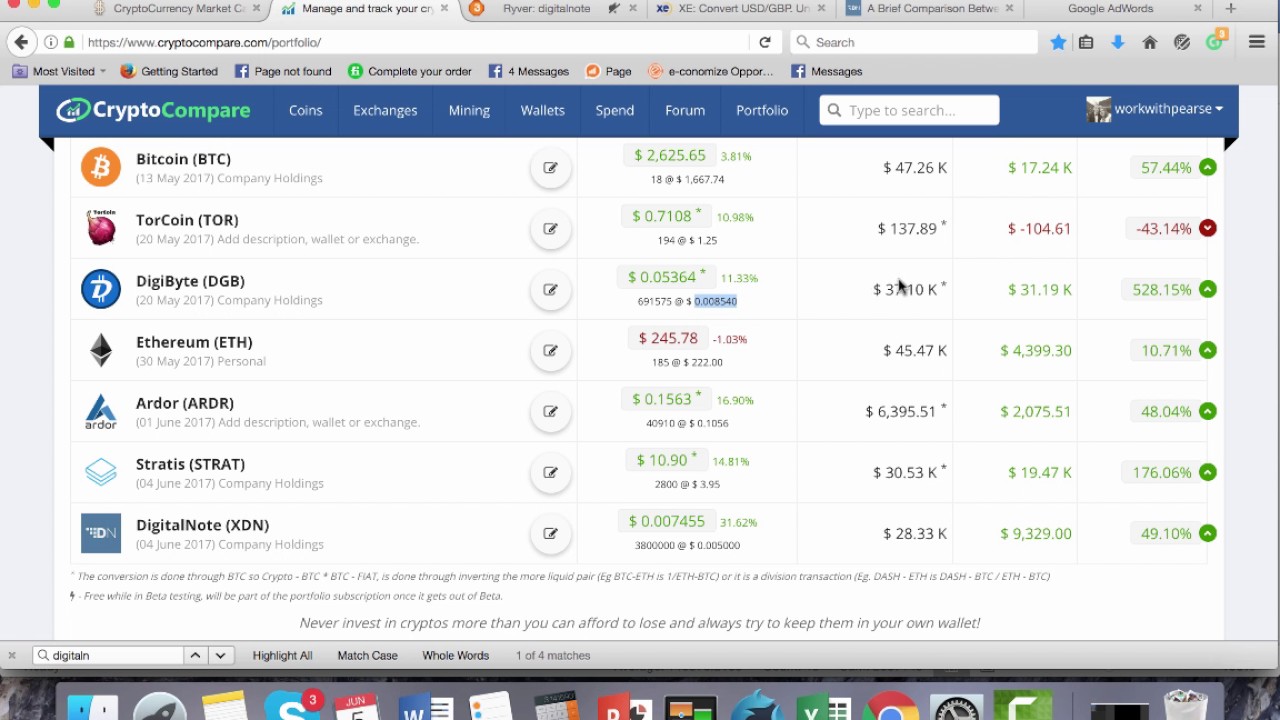Go to browser home page icon
Image resolution: width=1280 pixels, height=720 pixels.
pos(1150,42)
